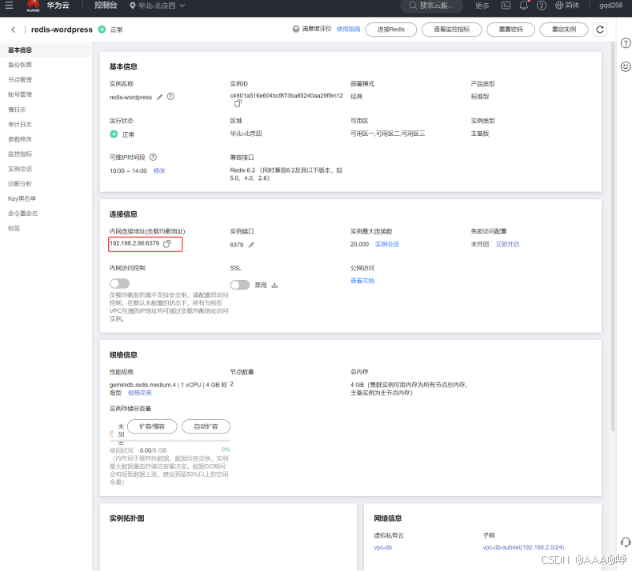Open the notification bell
Screen dimensions: 632x571
[524, 6]
